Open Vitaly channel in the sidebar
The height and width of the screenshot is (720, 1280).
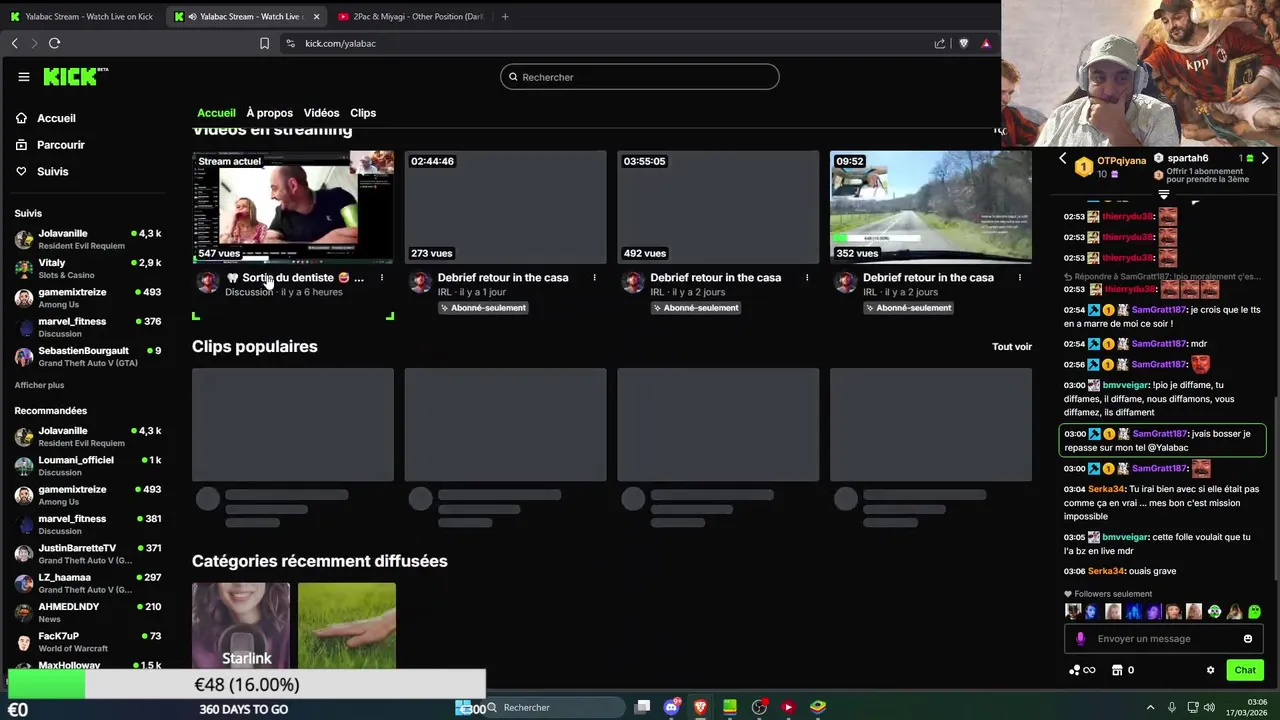pyautogui.click(x=88, y=268)
